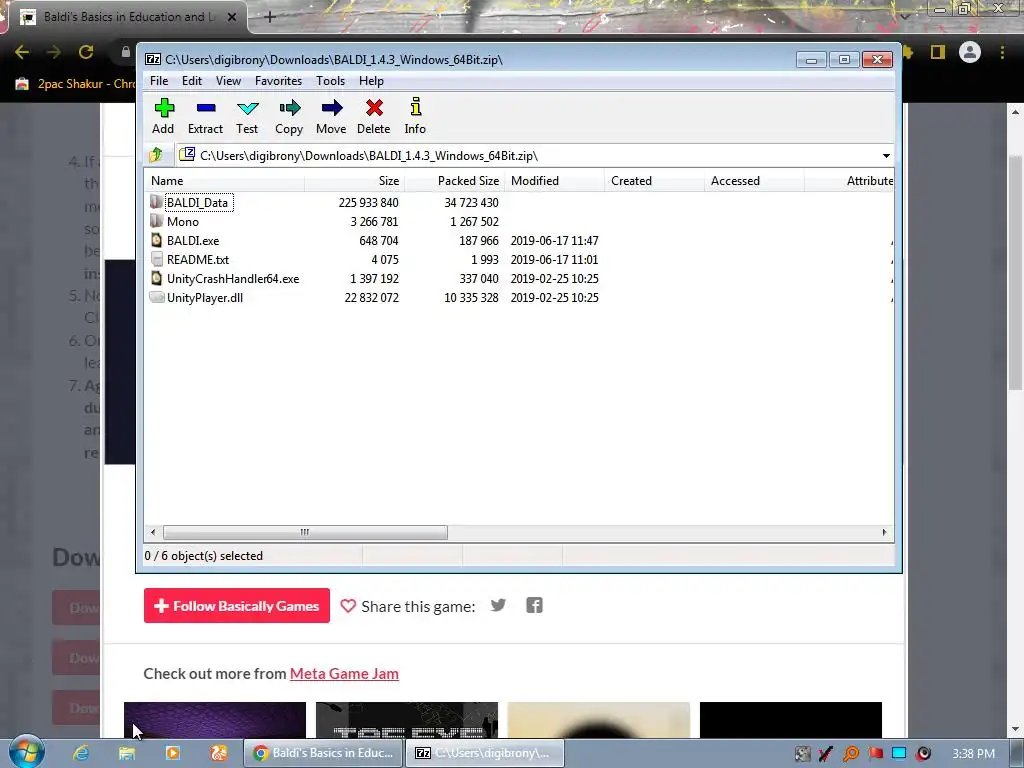Click the '10 335 328' packed size value
Screen dimensions: 1024x768
coord(471,297)
